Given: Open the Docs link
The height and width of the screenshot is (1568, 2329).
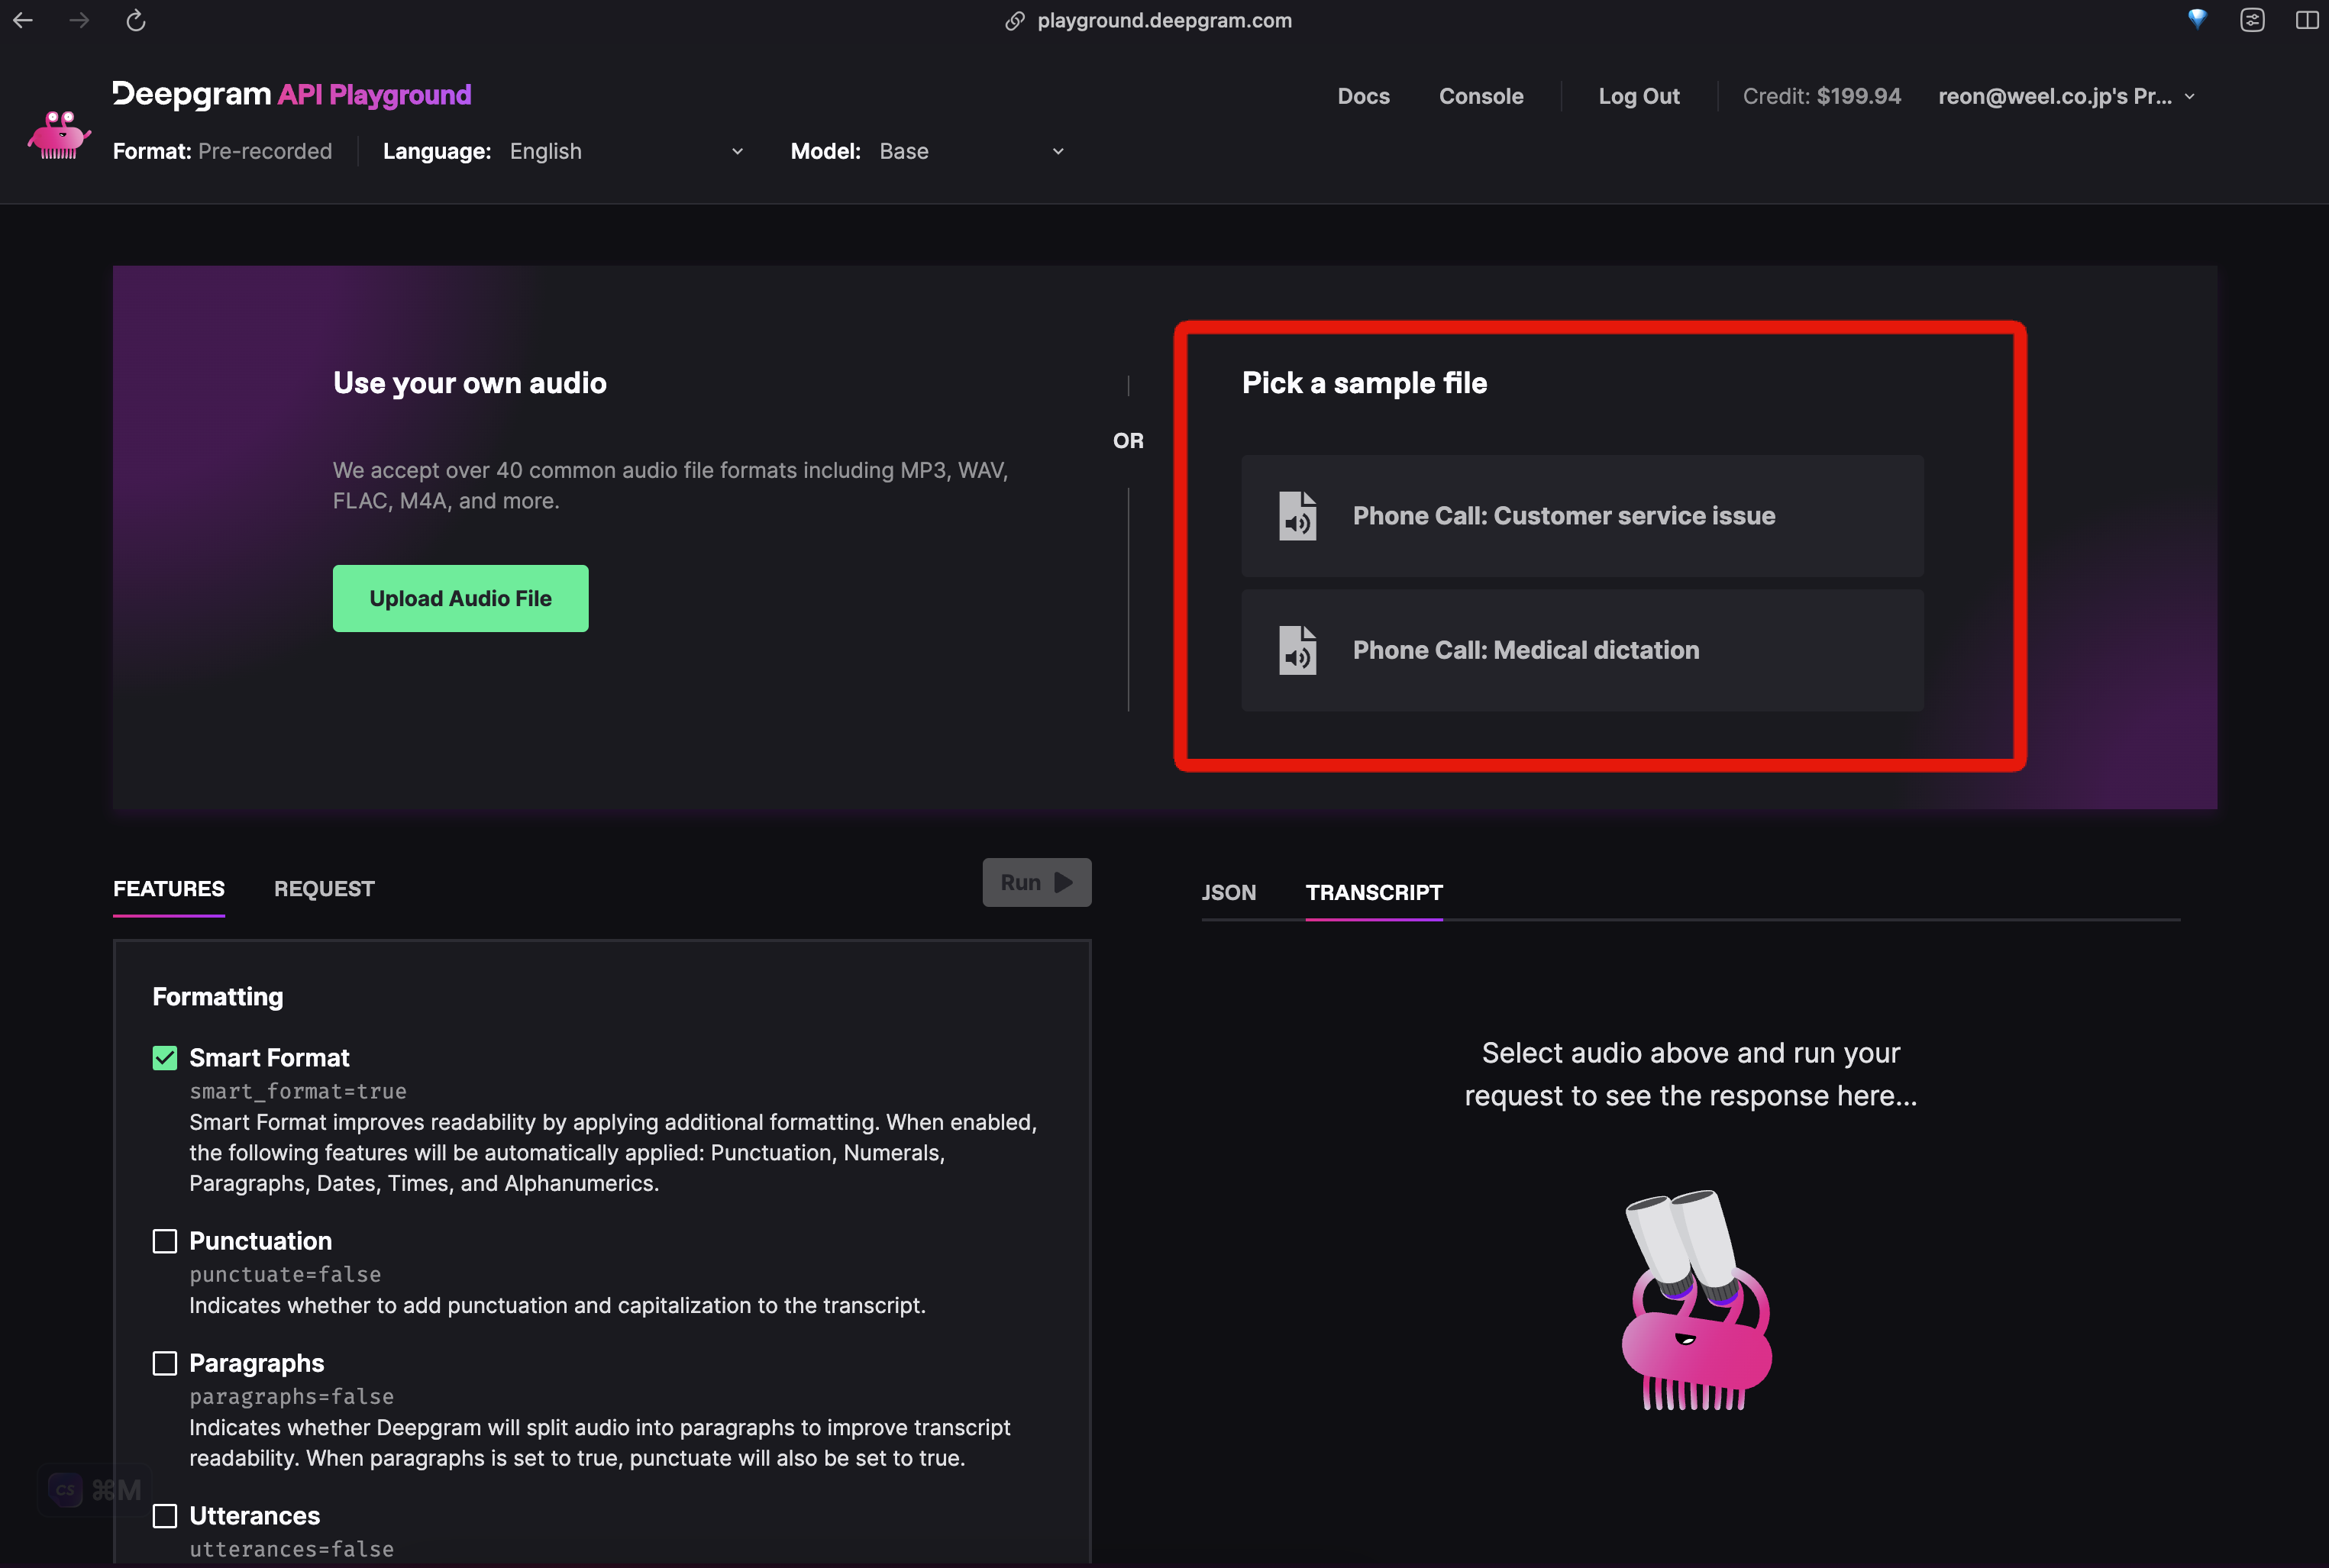Looking at the screenshot, I should click(1363, 96).
